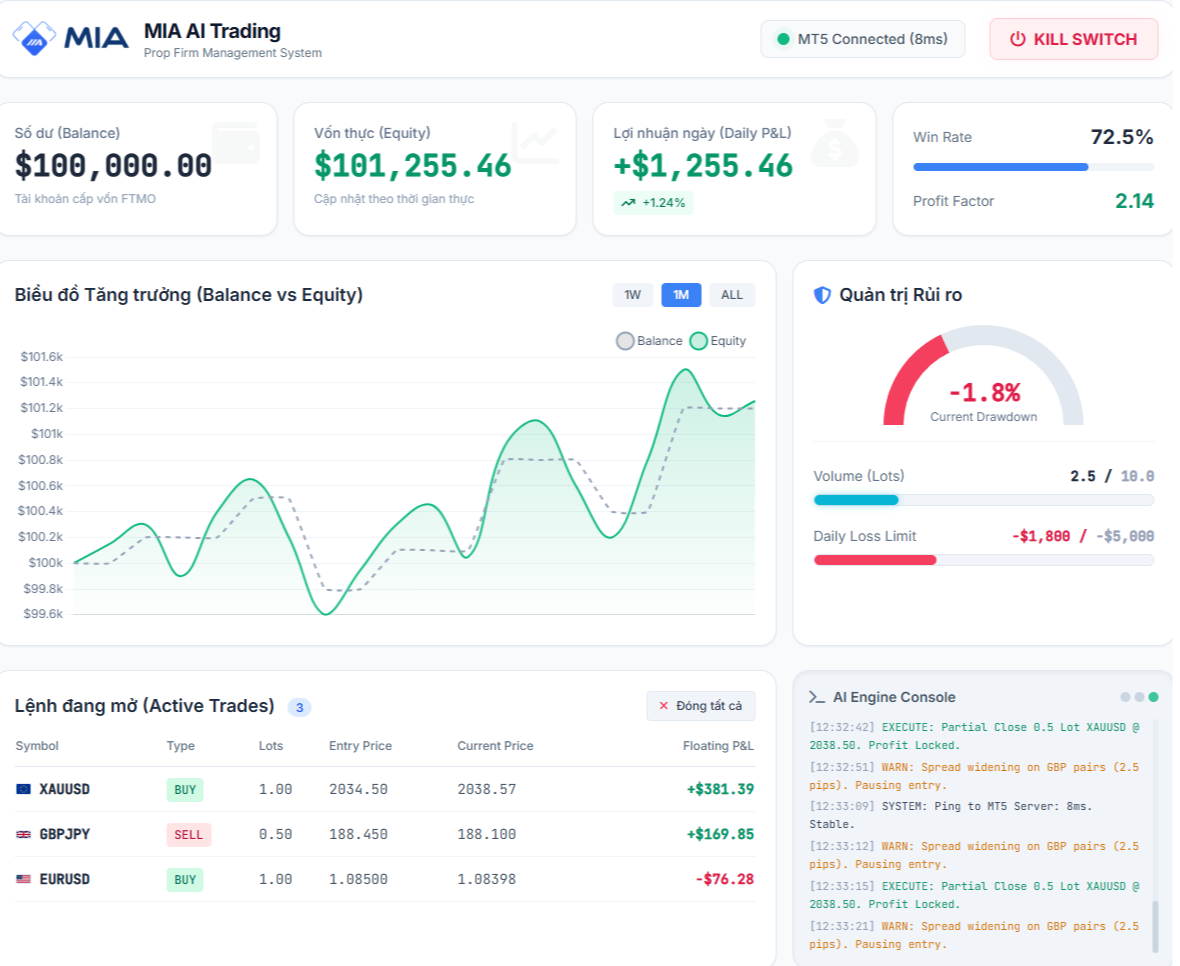Click the GBPJPY flag icon
Viewport: 1180px width, 966px height.
pos(24,834)
